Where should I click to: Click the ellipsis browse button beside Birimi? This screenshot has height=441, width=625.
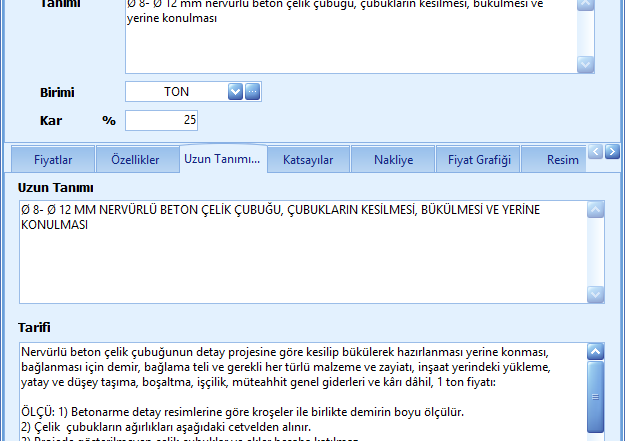tap(252, 92)
